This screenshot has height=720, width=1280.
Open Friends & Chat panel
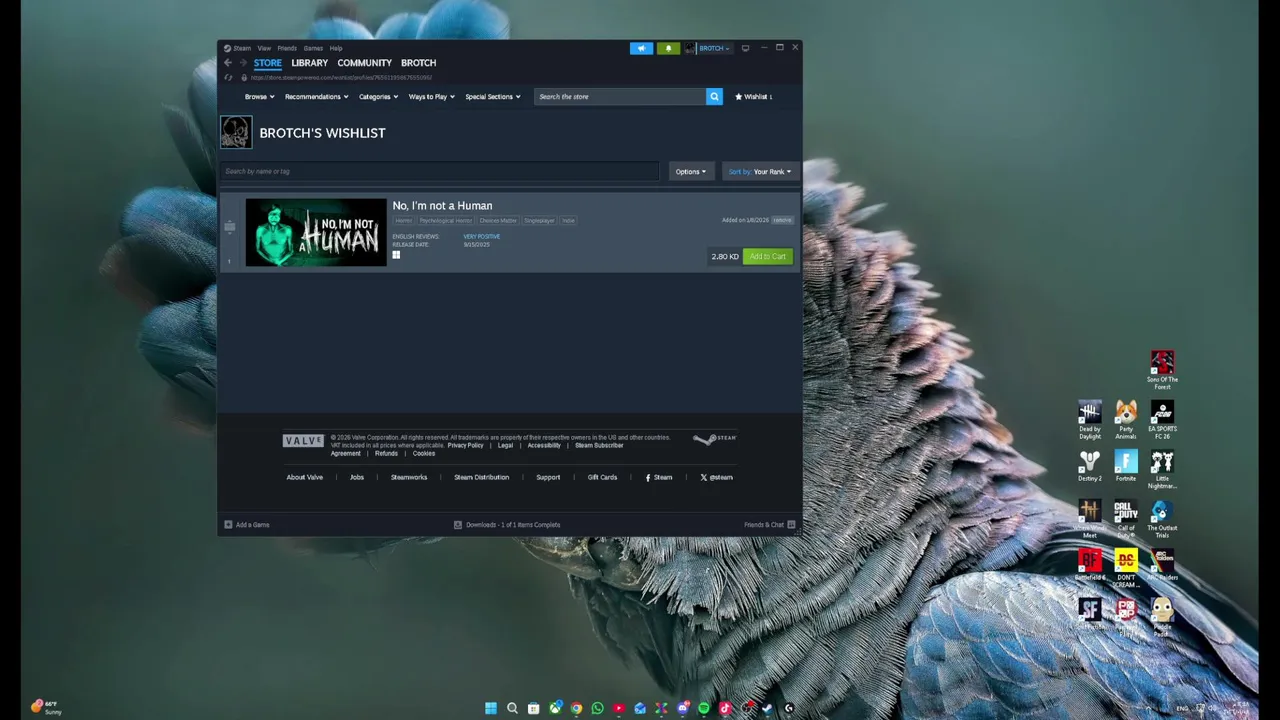(769, 525)
